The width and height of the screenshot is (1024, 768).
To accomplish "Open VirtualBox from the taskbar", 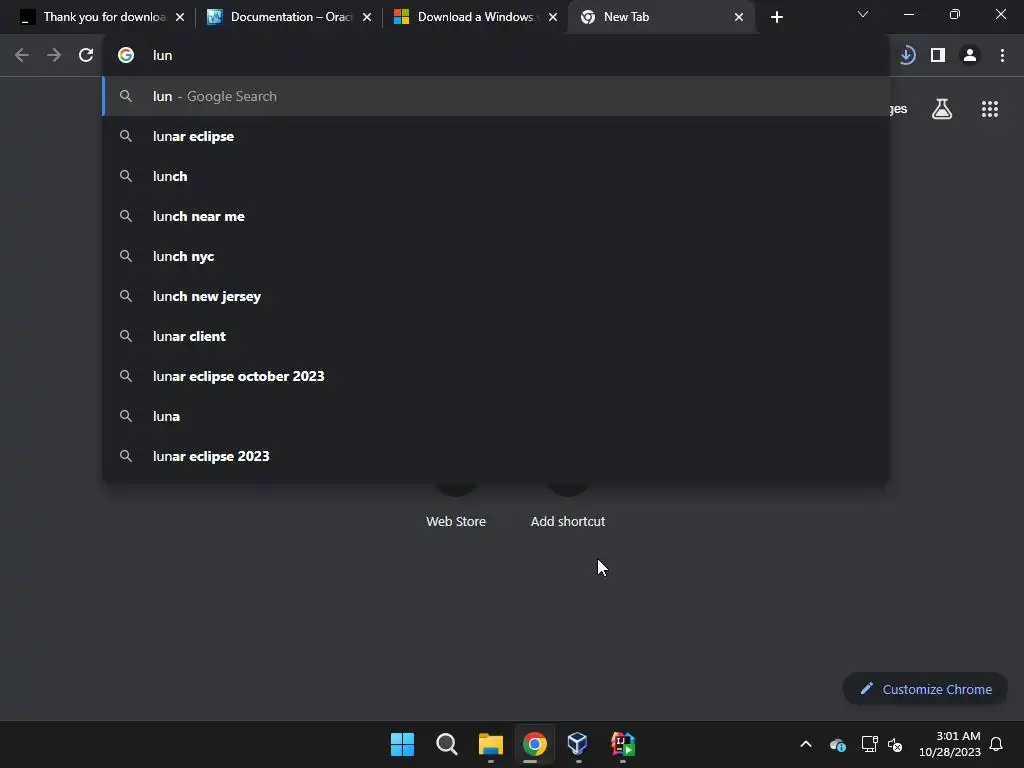I will pyautogui.click(x=577, y=744).
